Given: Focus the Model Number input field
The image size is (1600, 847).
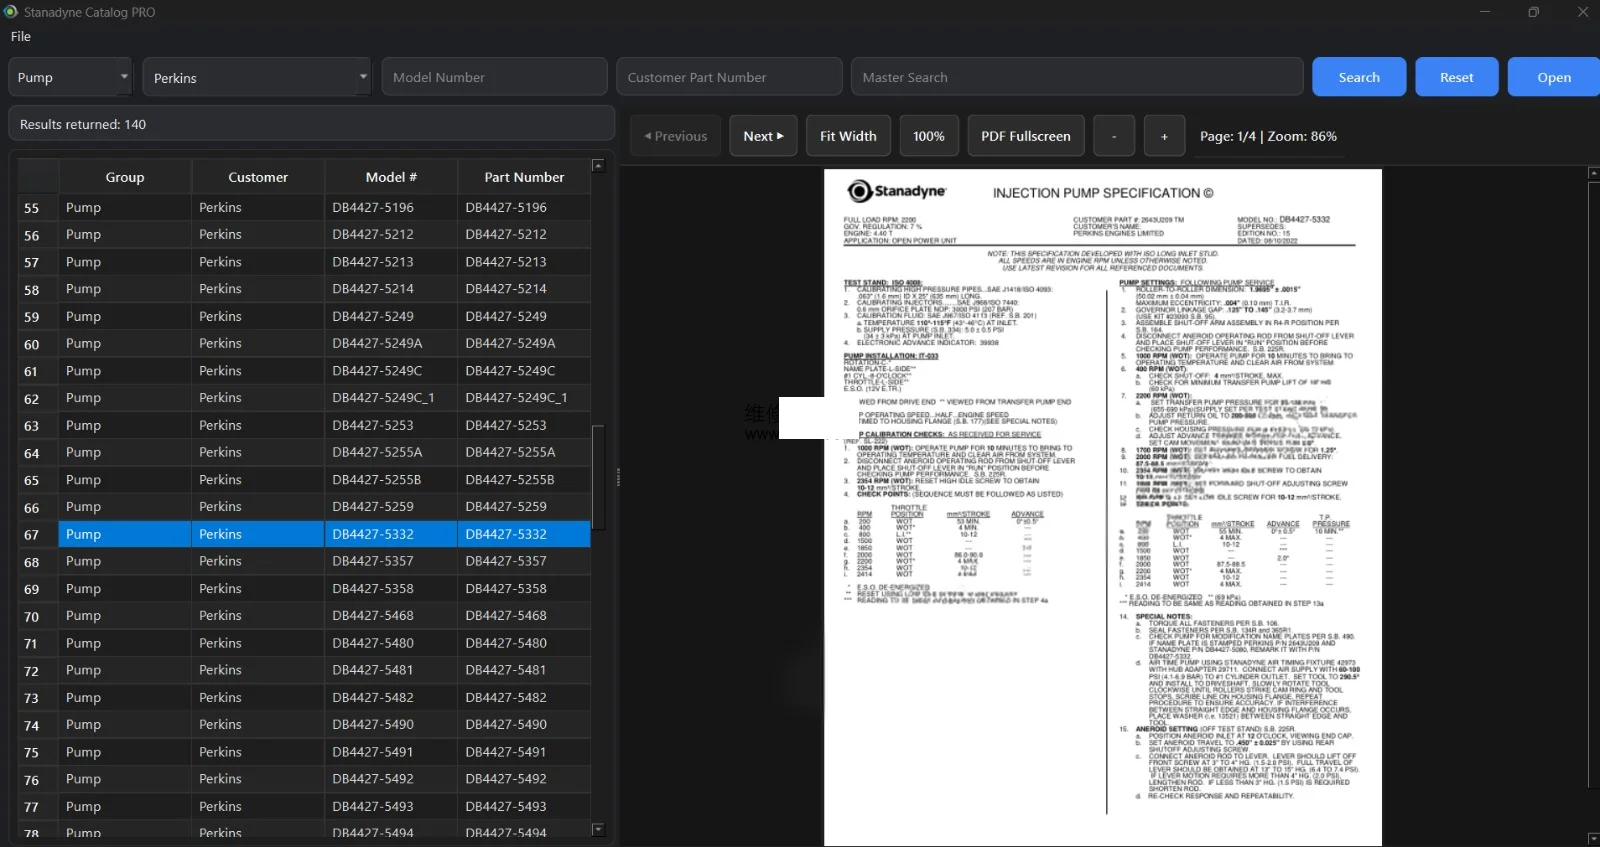Looking at the screenshot, I should [494, 77].
